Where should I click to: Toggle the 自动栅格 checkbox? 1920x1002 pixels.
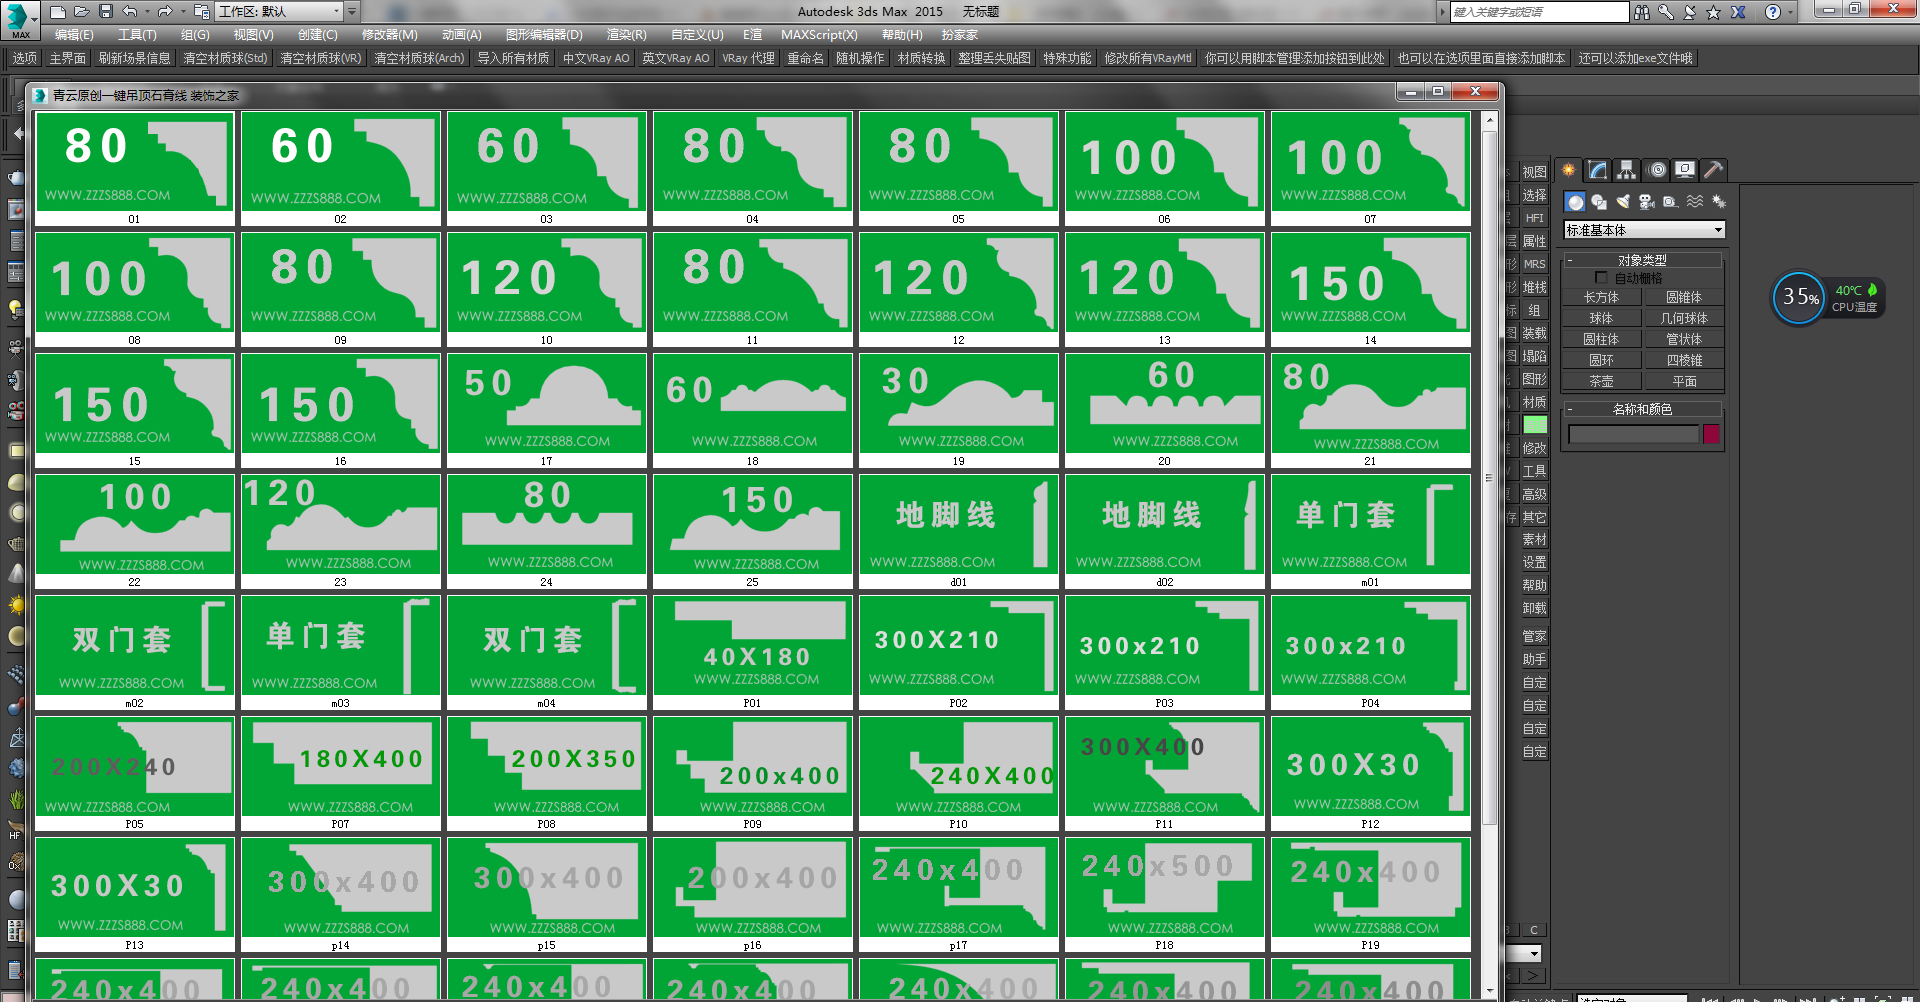[1601, 278]
